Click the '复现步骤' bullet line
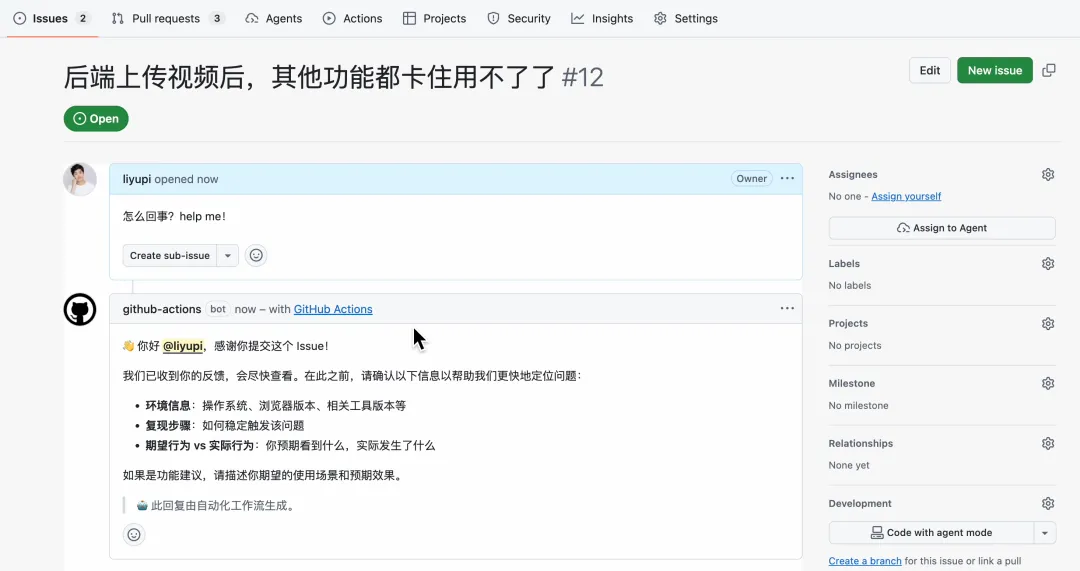 [225, 426]
